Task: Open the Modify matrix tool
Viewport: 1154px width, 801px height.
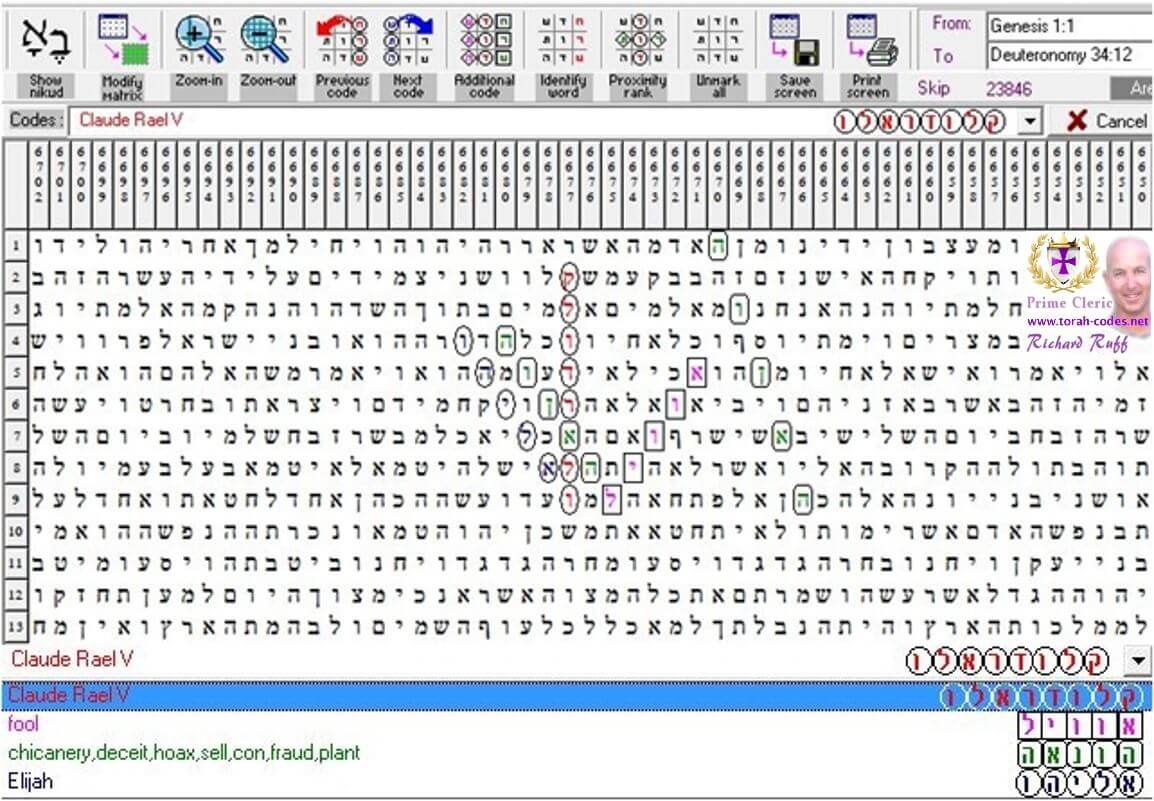Action: pos(122,40)
